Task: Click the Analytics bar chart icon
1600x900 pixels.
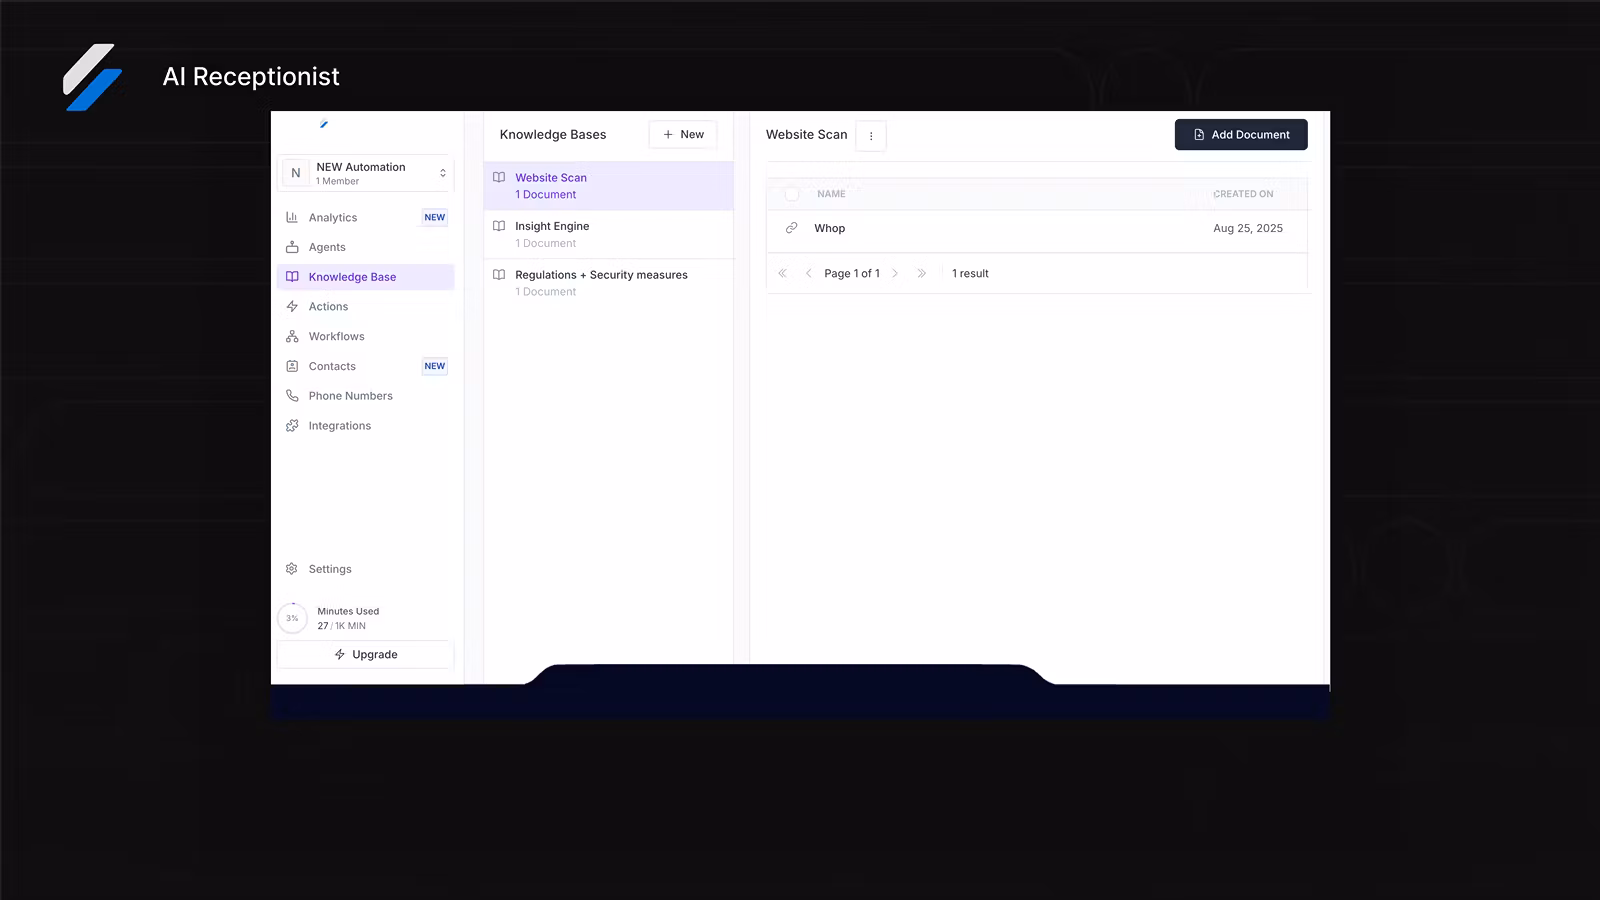Action: [x=292, y=217]
